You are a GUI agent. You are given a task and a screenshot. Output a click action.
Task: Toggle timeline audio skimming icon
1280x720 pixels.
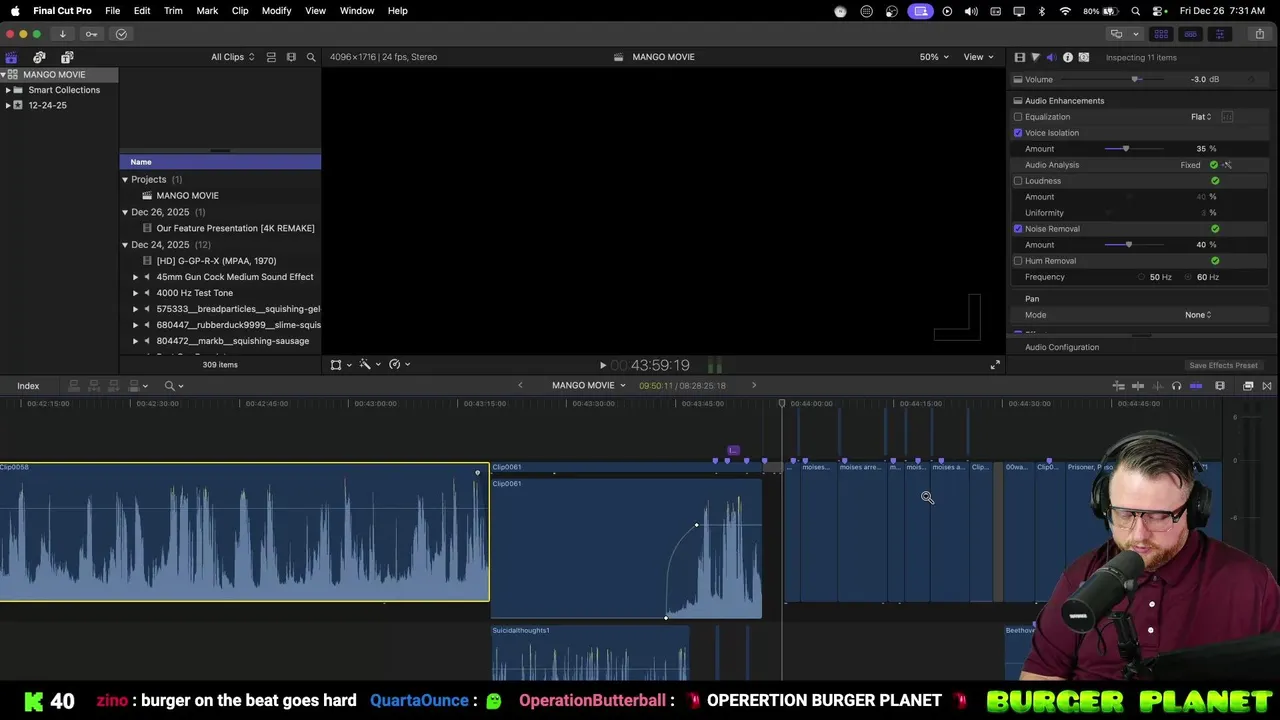(x=1157, y=386)
